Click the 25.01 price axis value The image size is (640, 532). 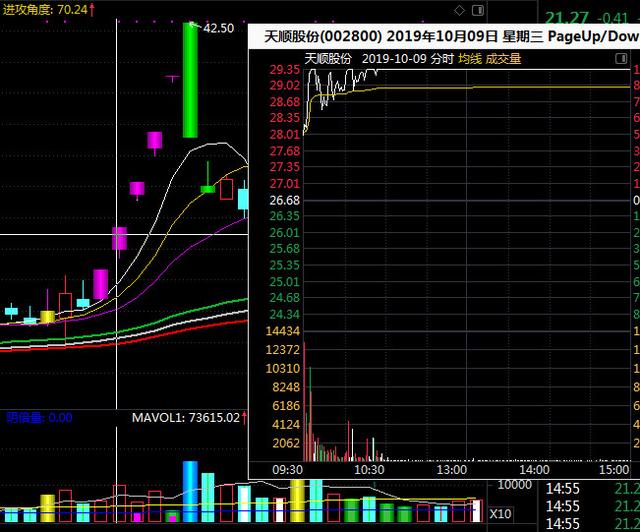coord(284,282)
